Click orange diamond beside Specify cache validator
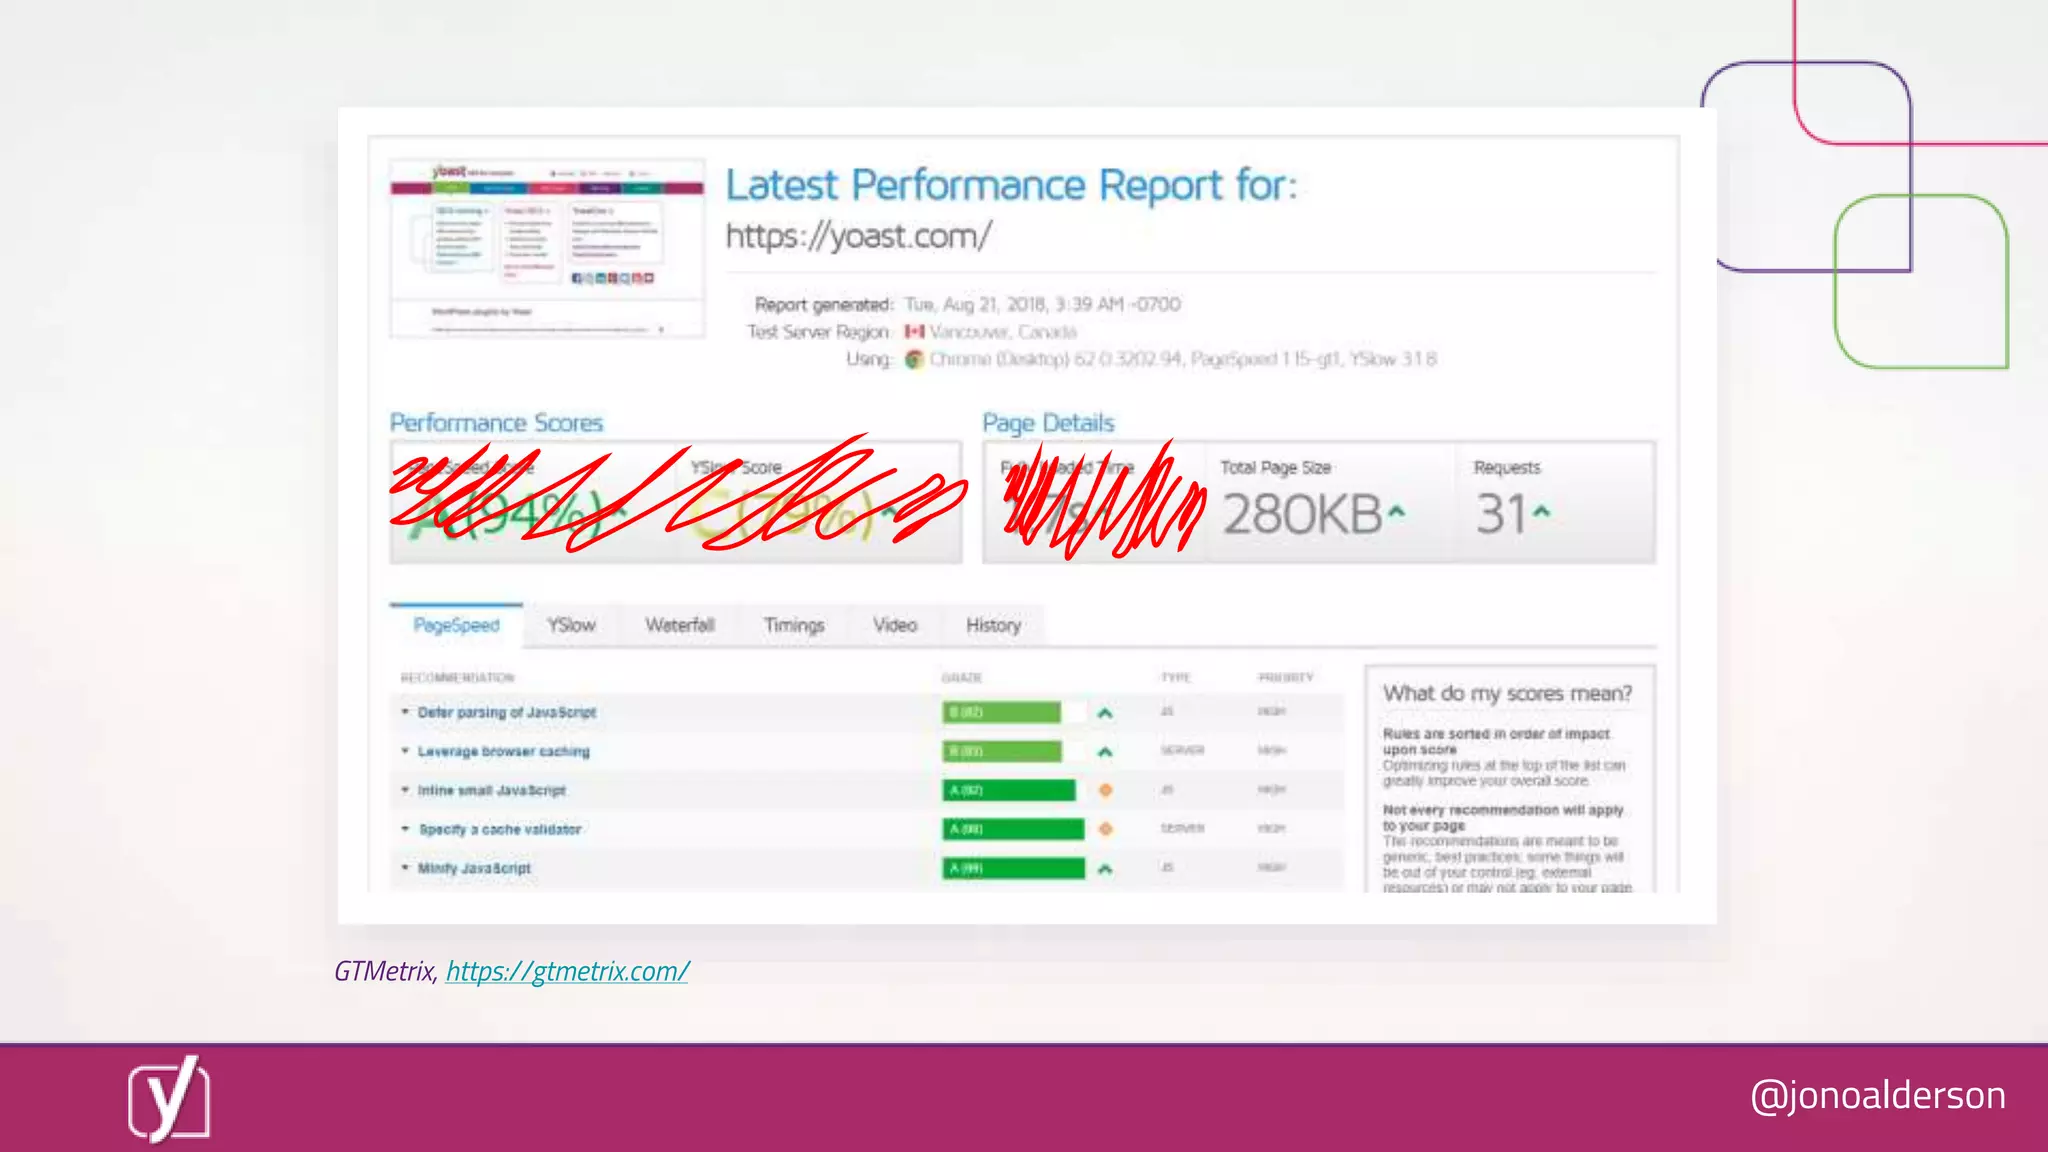 [x=1105, y=829]
